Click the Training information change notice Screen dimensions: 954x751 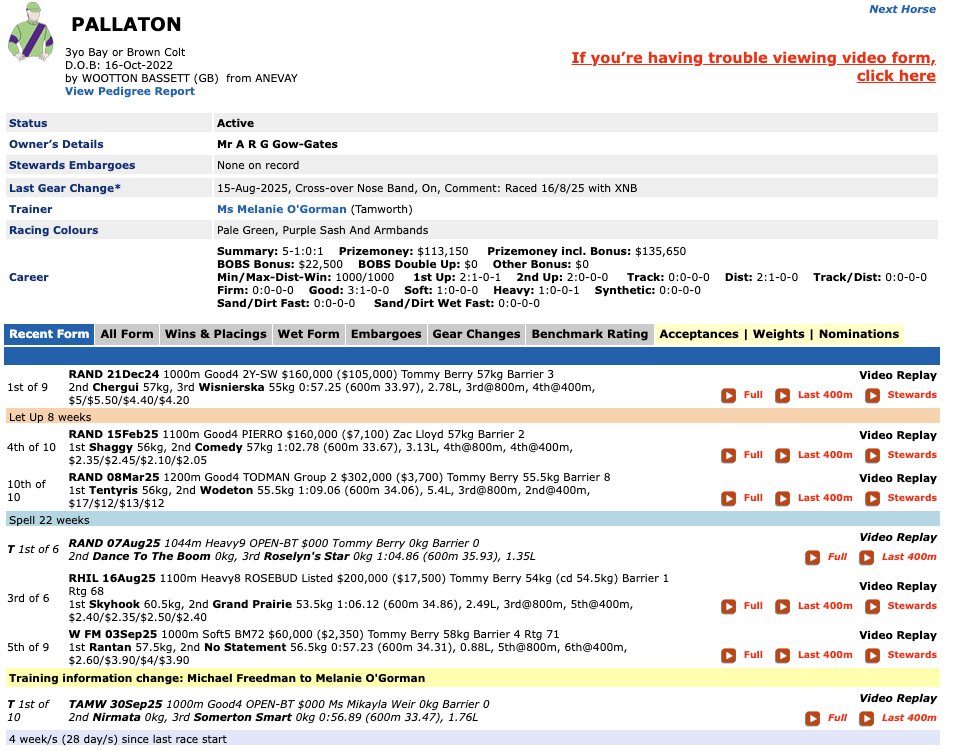[x=472, y=678]
